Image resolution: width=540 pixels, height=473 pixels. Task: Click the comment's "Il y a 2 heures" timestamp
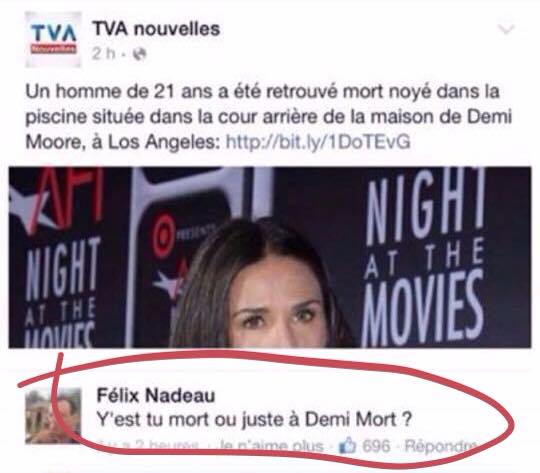pos(148,445)
